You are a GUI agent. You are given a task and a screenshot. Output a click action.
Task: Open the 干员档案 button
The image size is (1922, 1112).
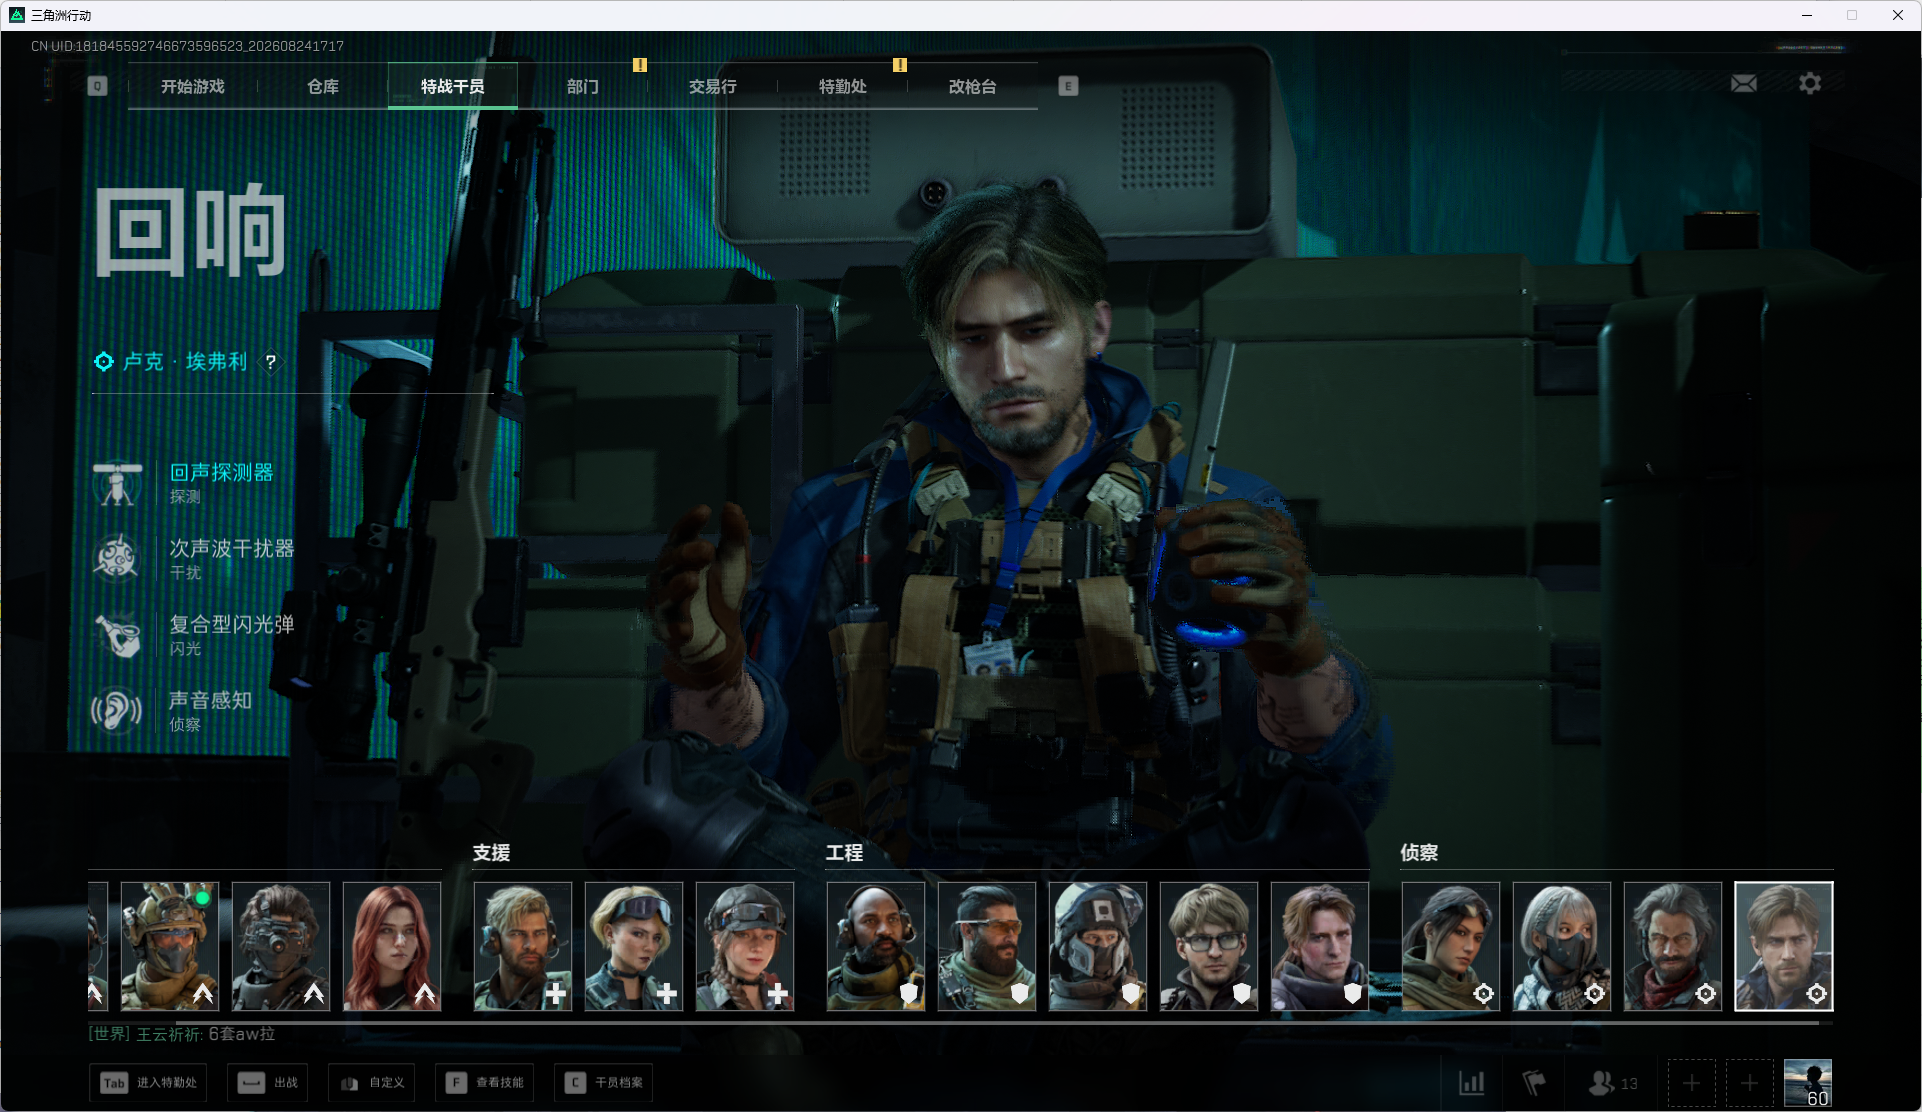(604, 1083)
